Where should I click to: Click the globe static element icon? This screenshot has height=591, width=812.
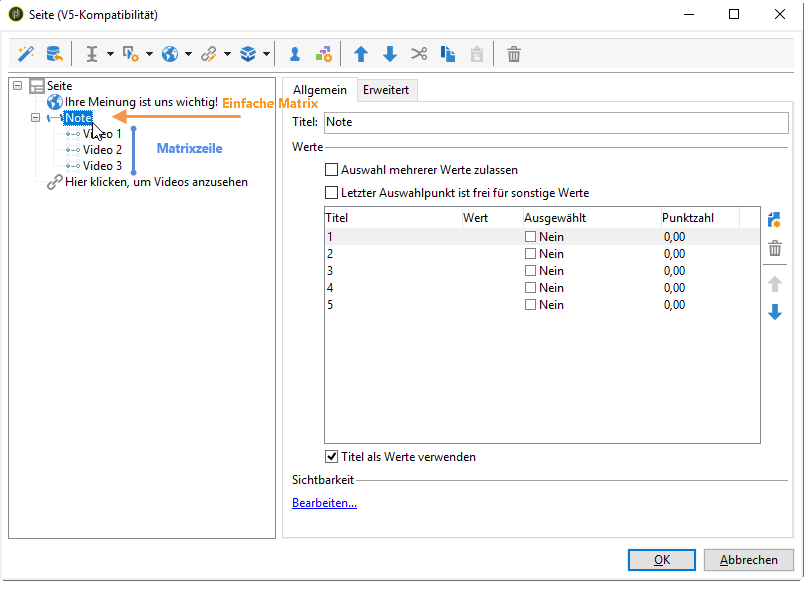170,54
